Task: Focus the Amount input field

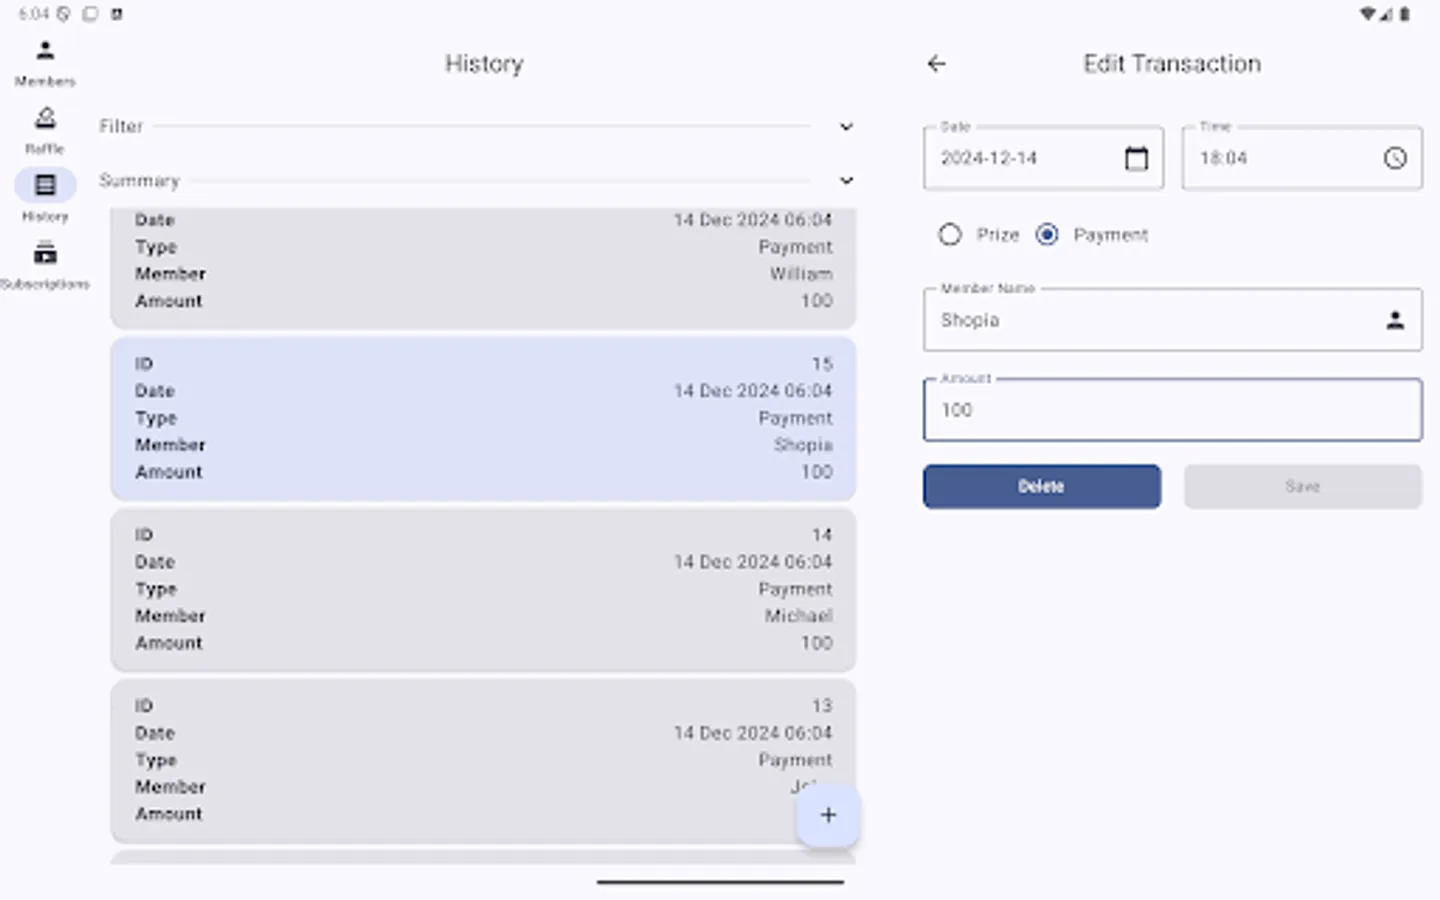Action: pyautogui.click(x=1172, y=410)
